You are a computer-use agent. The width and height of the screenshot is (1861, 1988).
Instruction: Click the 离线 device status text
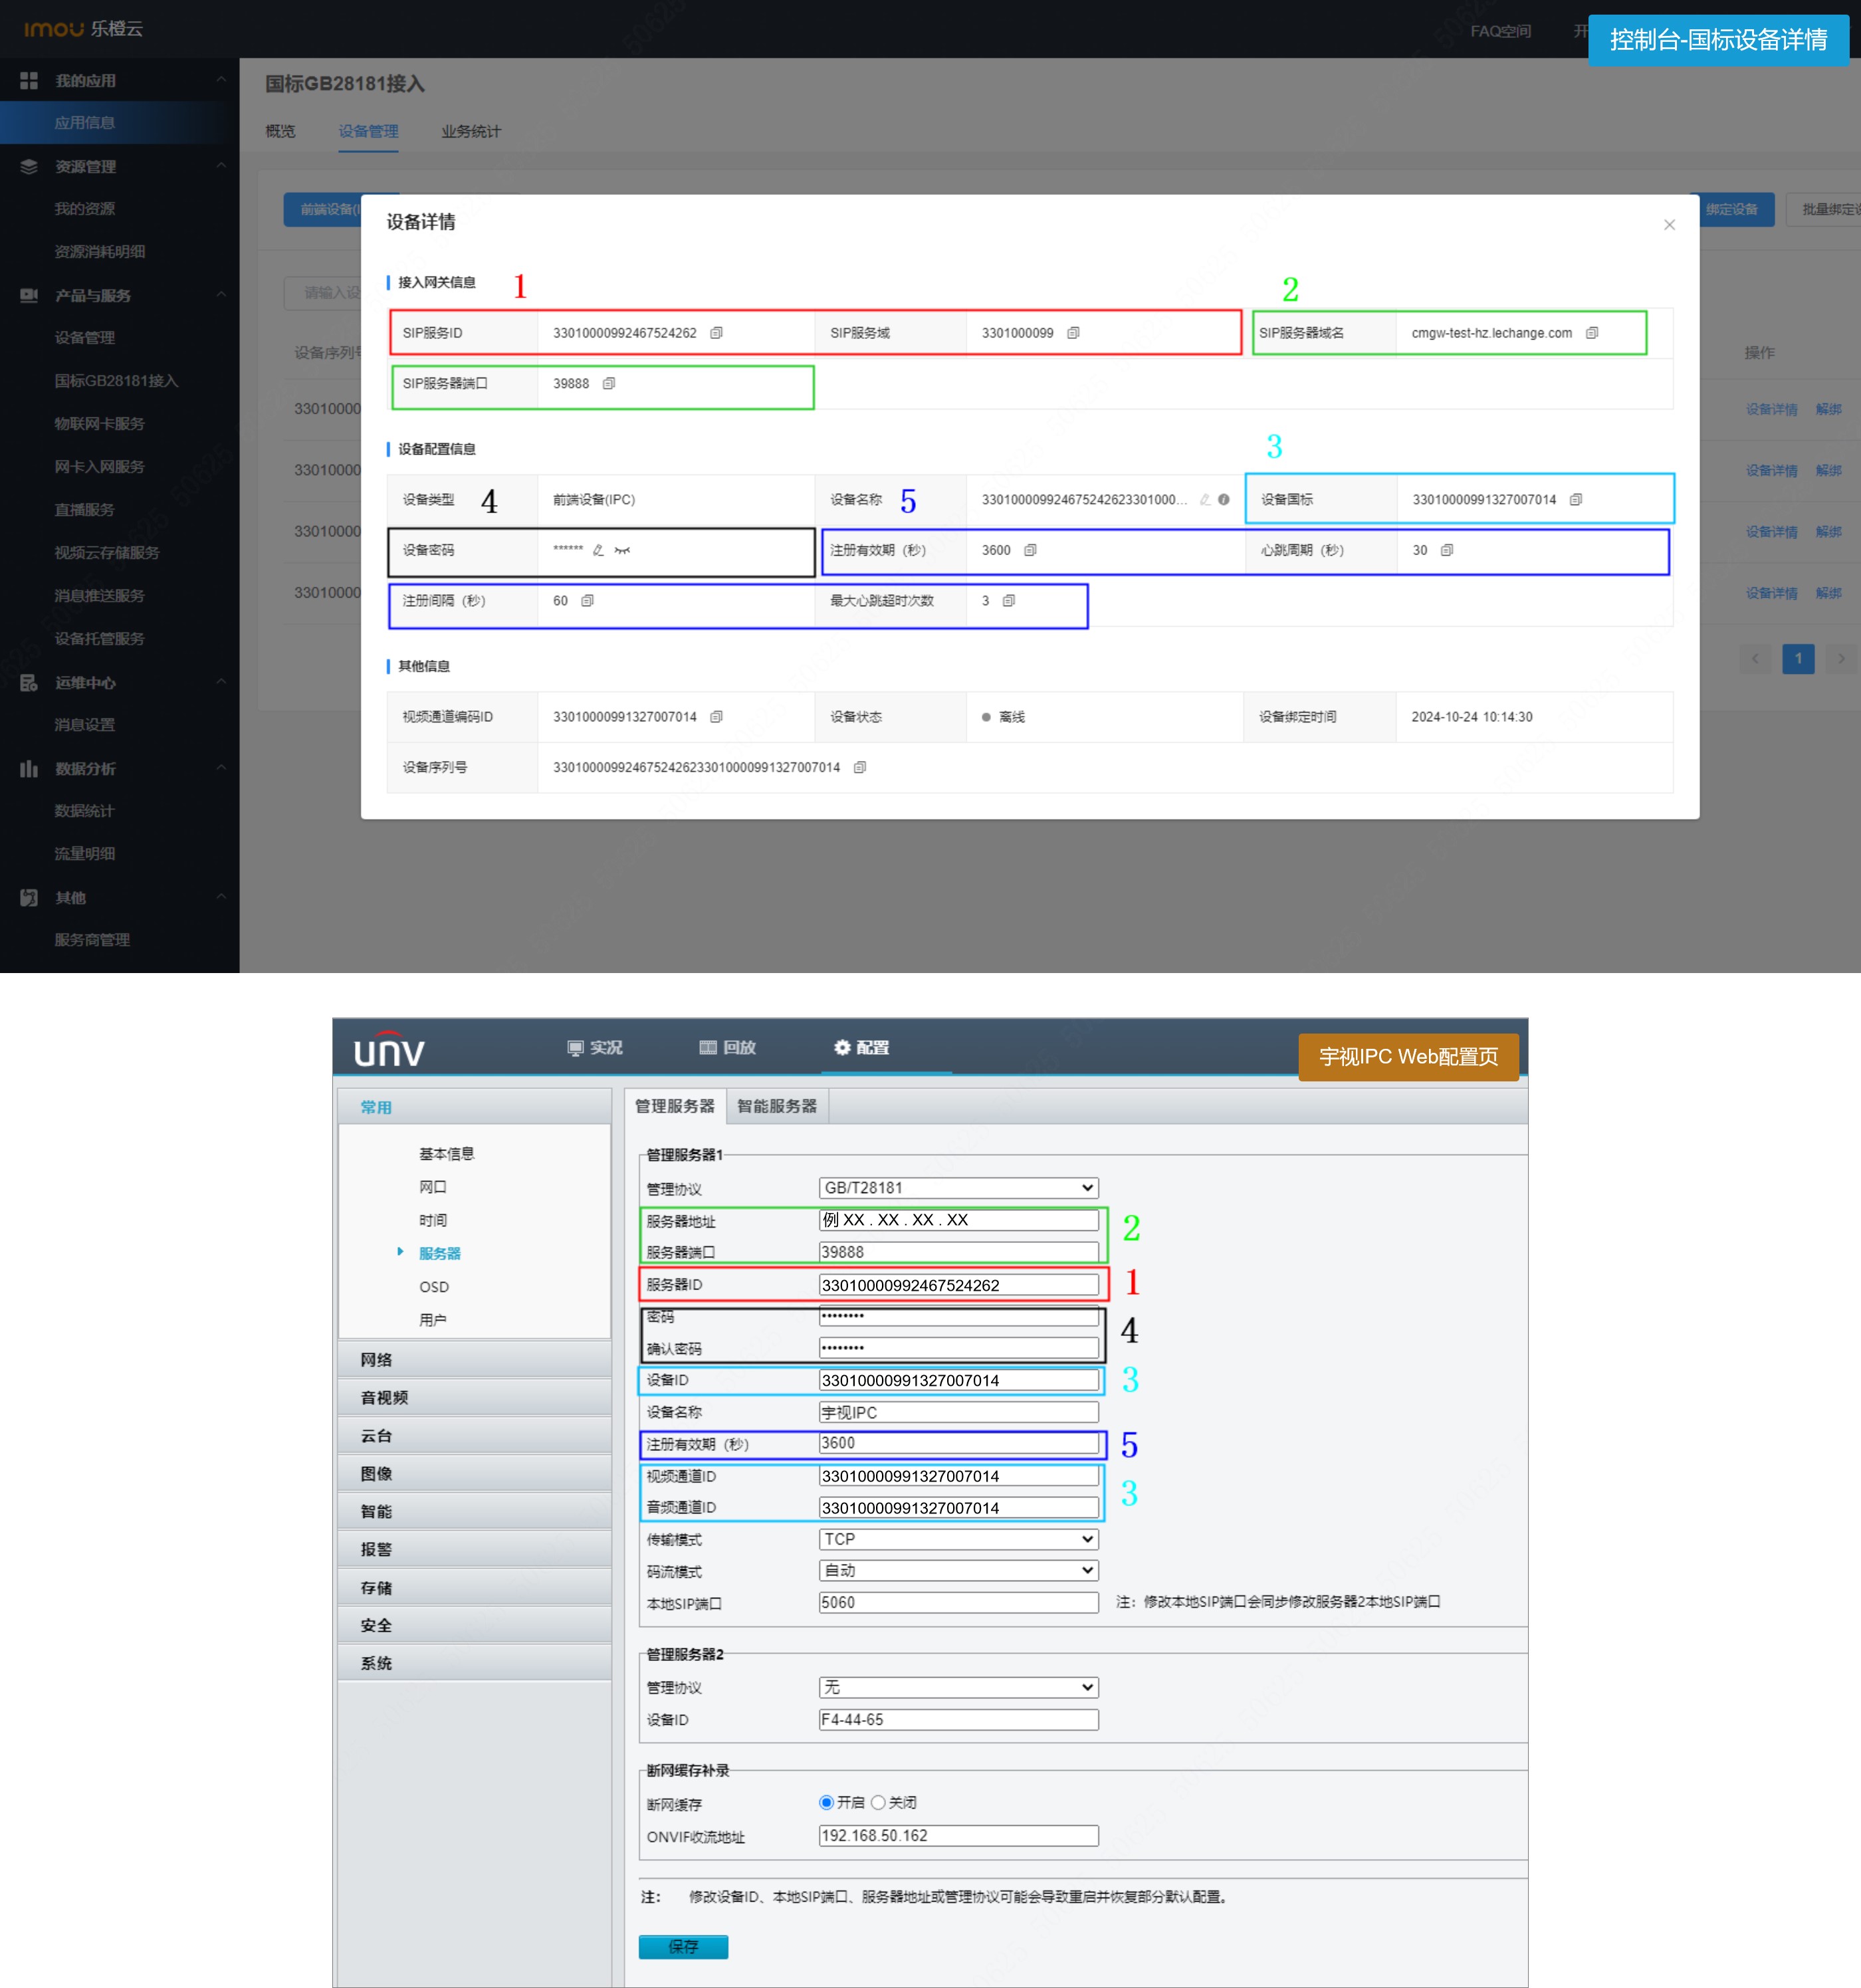tap(1012, 717)
